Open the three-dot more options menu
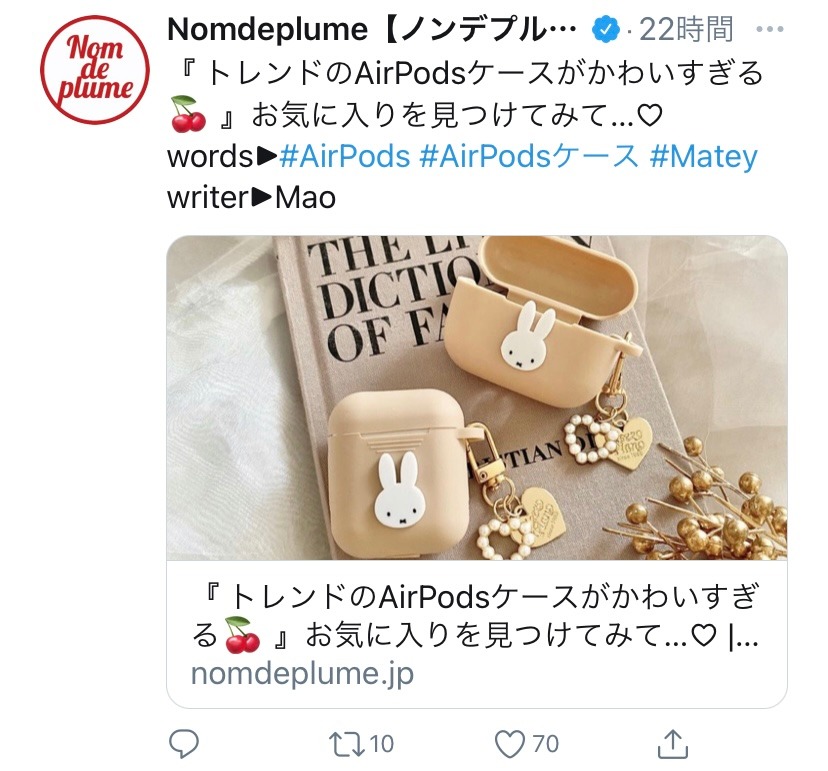 pyautogui.click(x=769, y=29)
